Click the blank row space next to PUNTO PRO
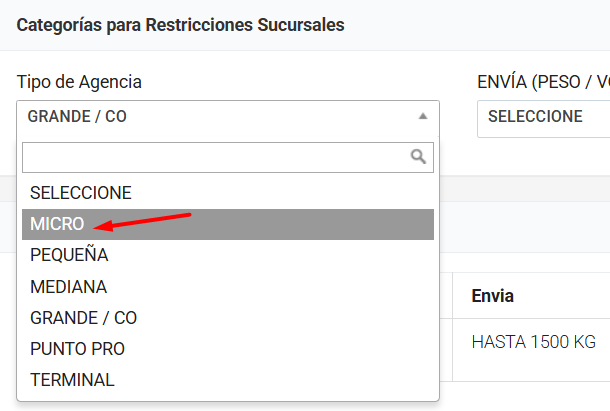The width and height of the screenshot is (610, 411). pyautogui.click(x=279, y=349)
